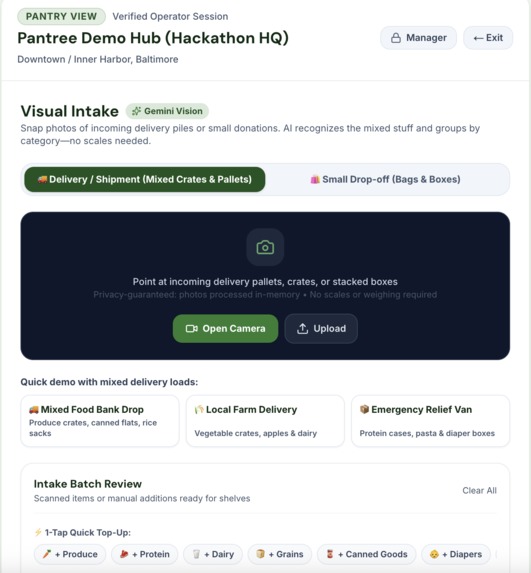Click 'Quick demo with mixed delivery loads:' text

[109, 382]
